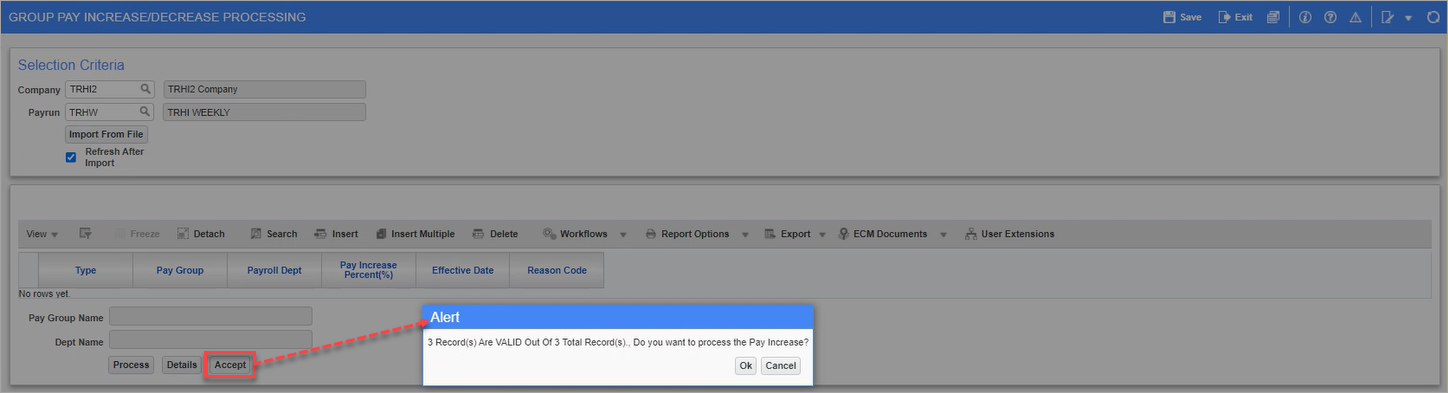Click the TRHI WEEKLY description field
The image size is (1448, 393).
tap(264, 112)
